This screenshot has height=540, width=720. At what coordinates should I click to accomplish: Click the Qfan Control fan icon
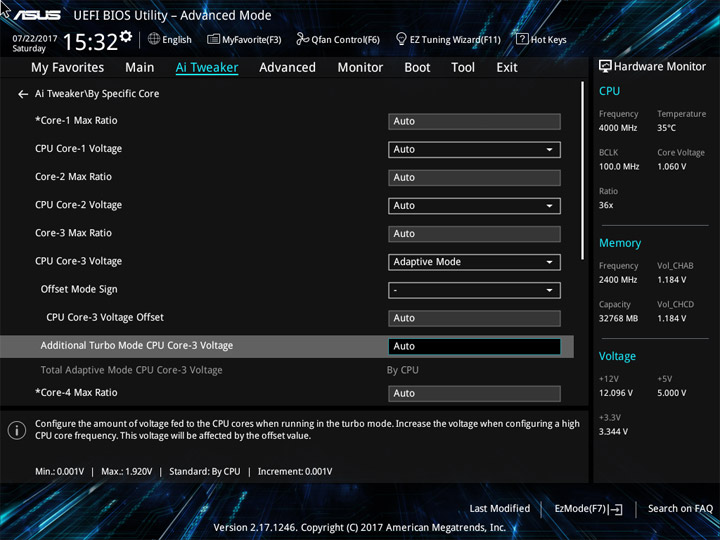click(x=302, y=39)
